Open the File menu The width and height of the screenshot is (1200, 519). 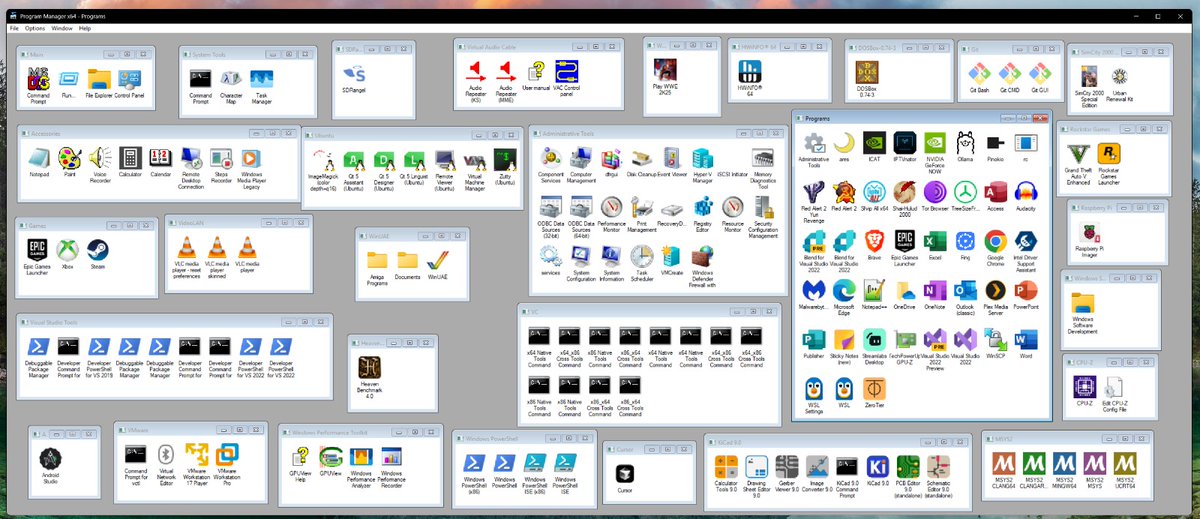pyautogui.click(x=14, y=28)
